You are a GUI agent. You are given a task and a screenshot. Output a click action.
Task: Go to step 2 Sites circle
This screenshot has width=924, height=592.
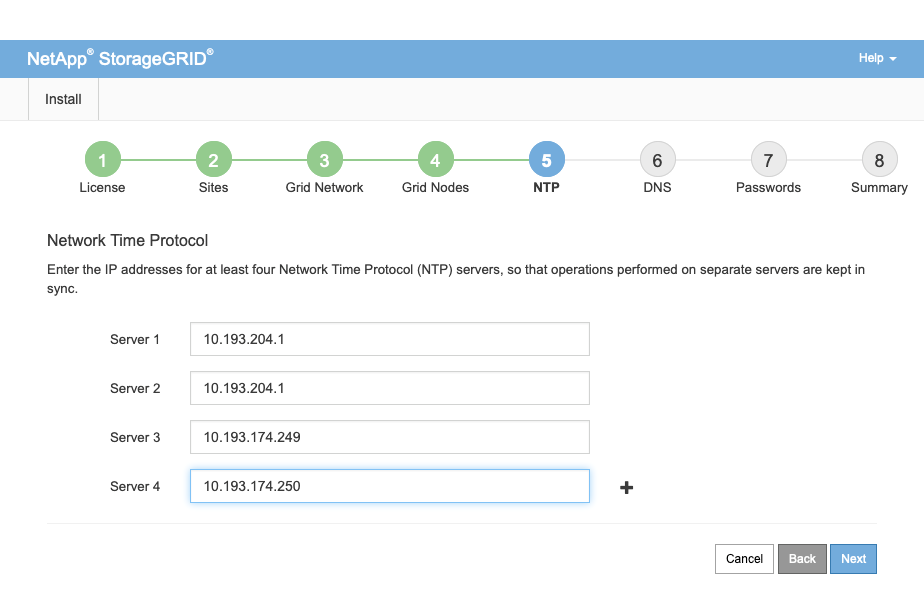(x=213, y=160)
